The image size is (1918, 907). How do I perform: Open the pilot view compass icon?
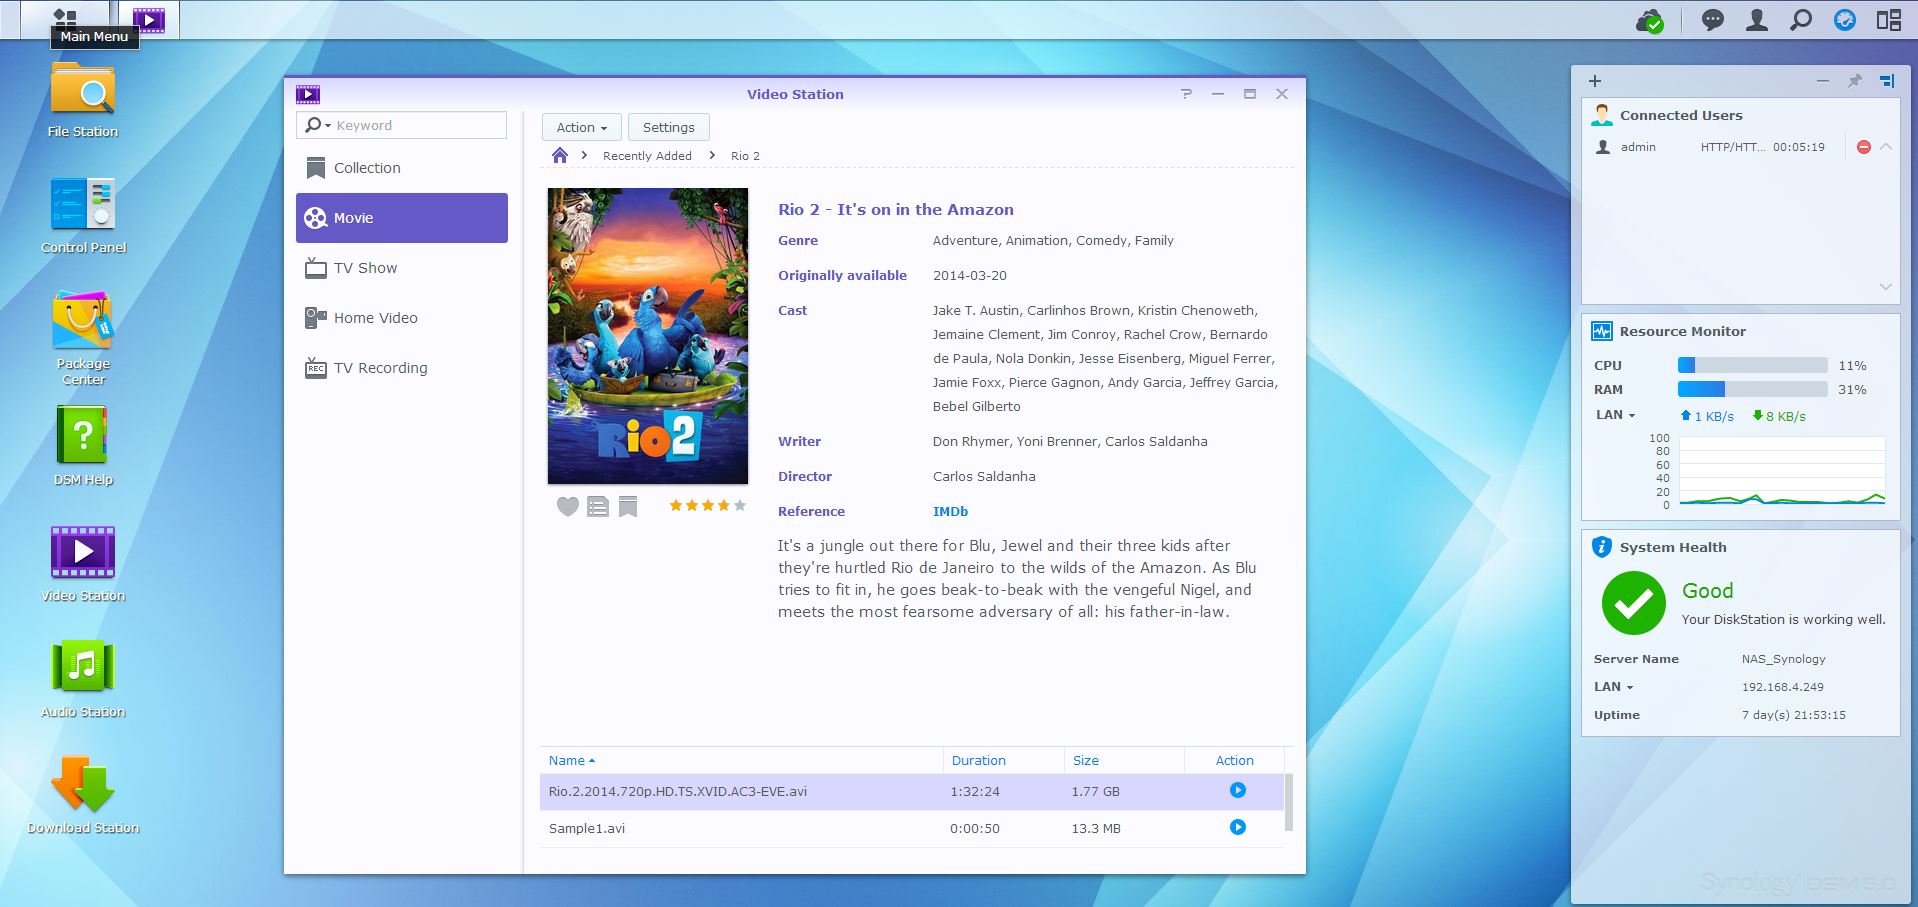1845,20
